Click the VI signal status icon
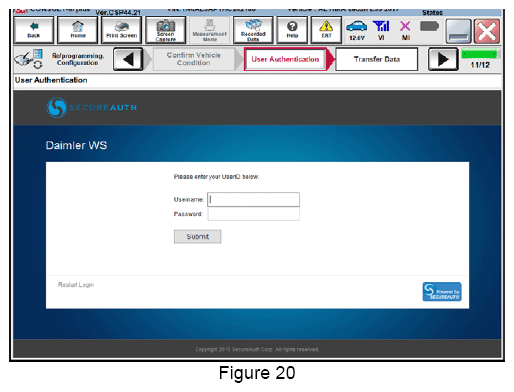This screenshot has width=514, height=392. [x=381, y=30]
